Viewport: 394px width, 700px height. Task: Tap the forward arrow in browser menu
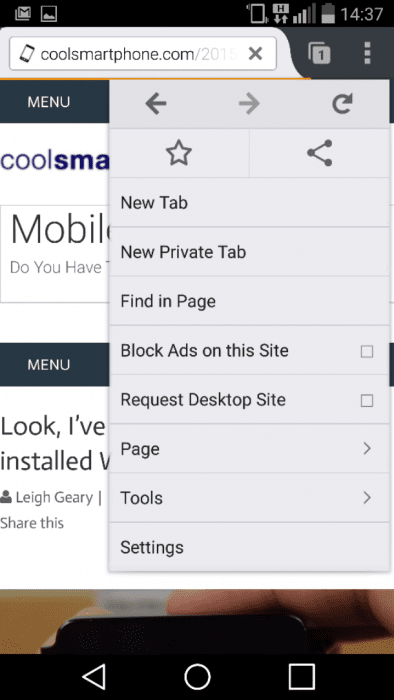[249, 104]
